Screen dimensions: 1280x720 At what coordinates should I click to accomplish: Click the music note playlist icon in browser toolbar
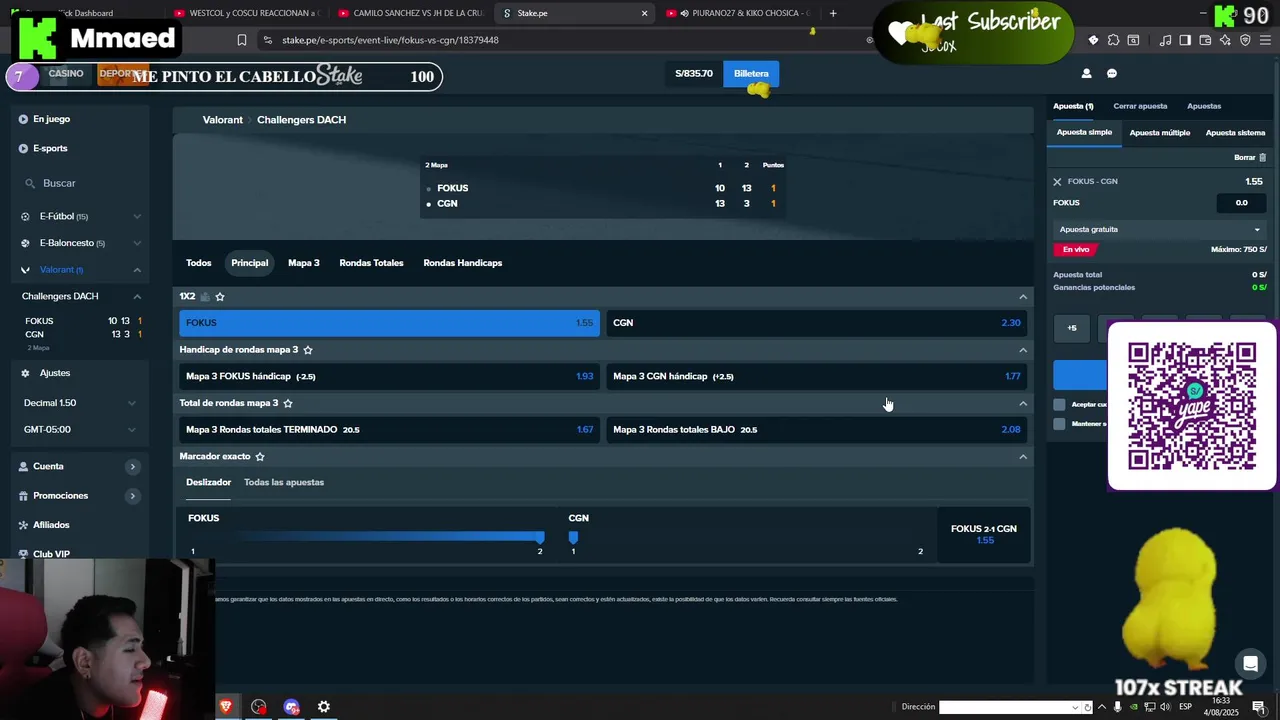(x=1165, y=40)
